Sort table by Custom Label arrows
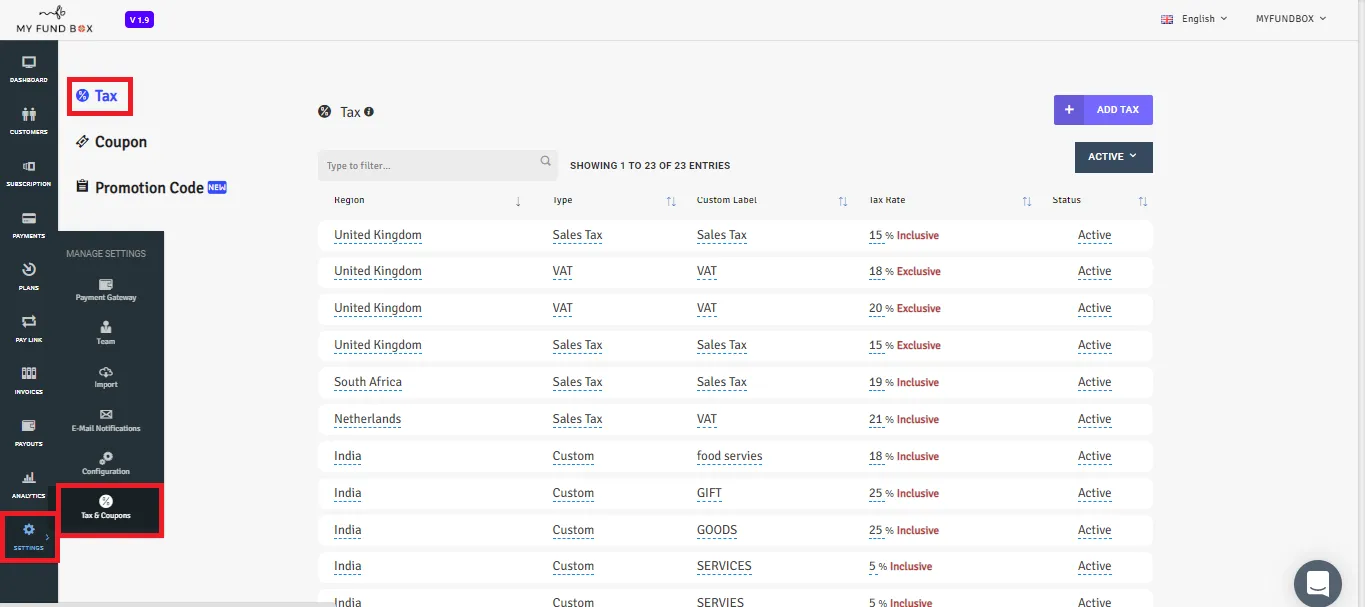This screenshot has width=1365, height=607. coord(843,202)
